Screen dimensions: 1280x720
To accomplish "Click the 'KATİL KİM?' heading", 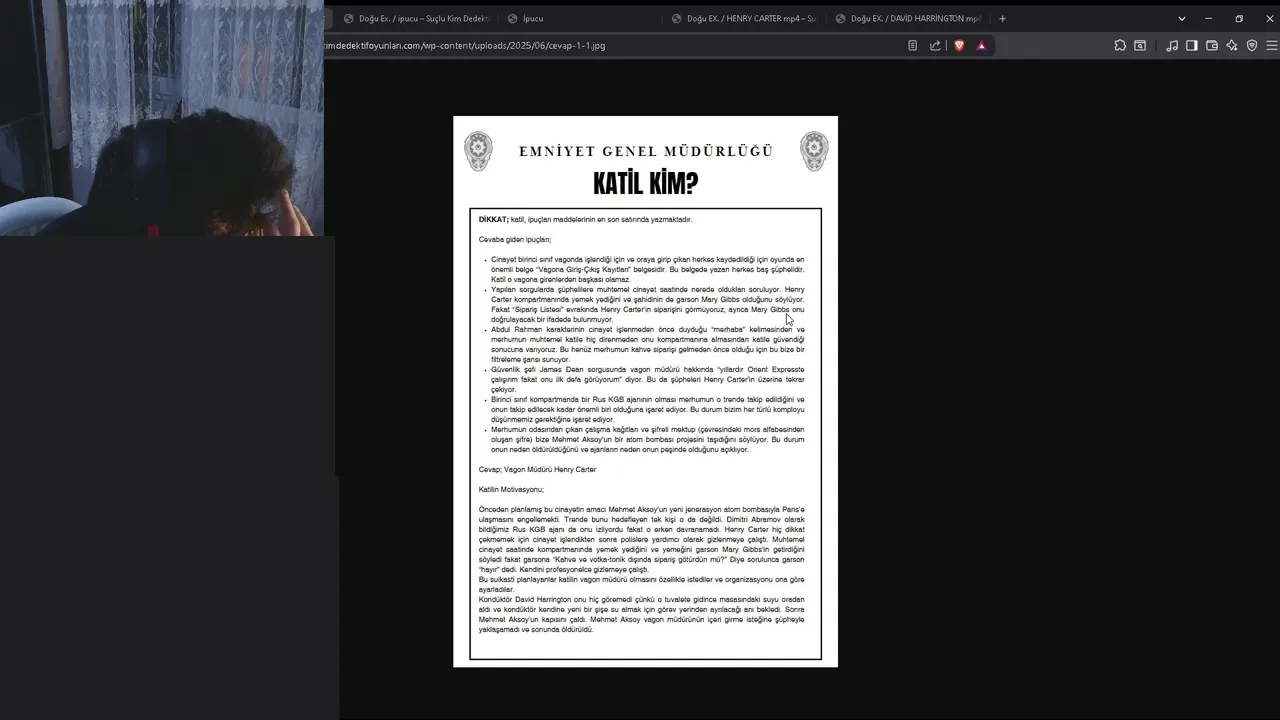I will point(646,184).
